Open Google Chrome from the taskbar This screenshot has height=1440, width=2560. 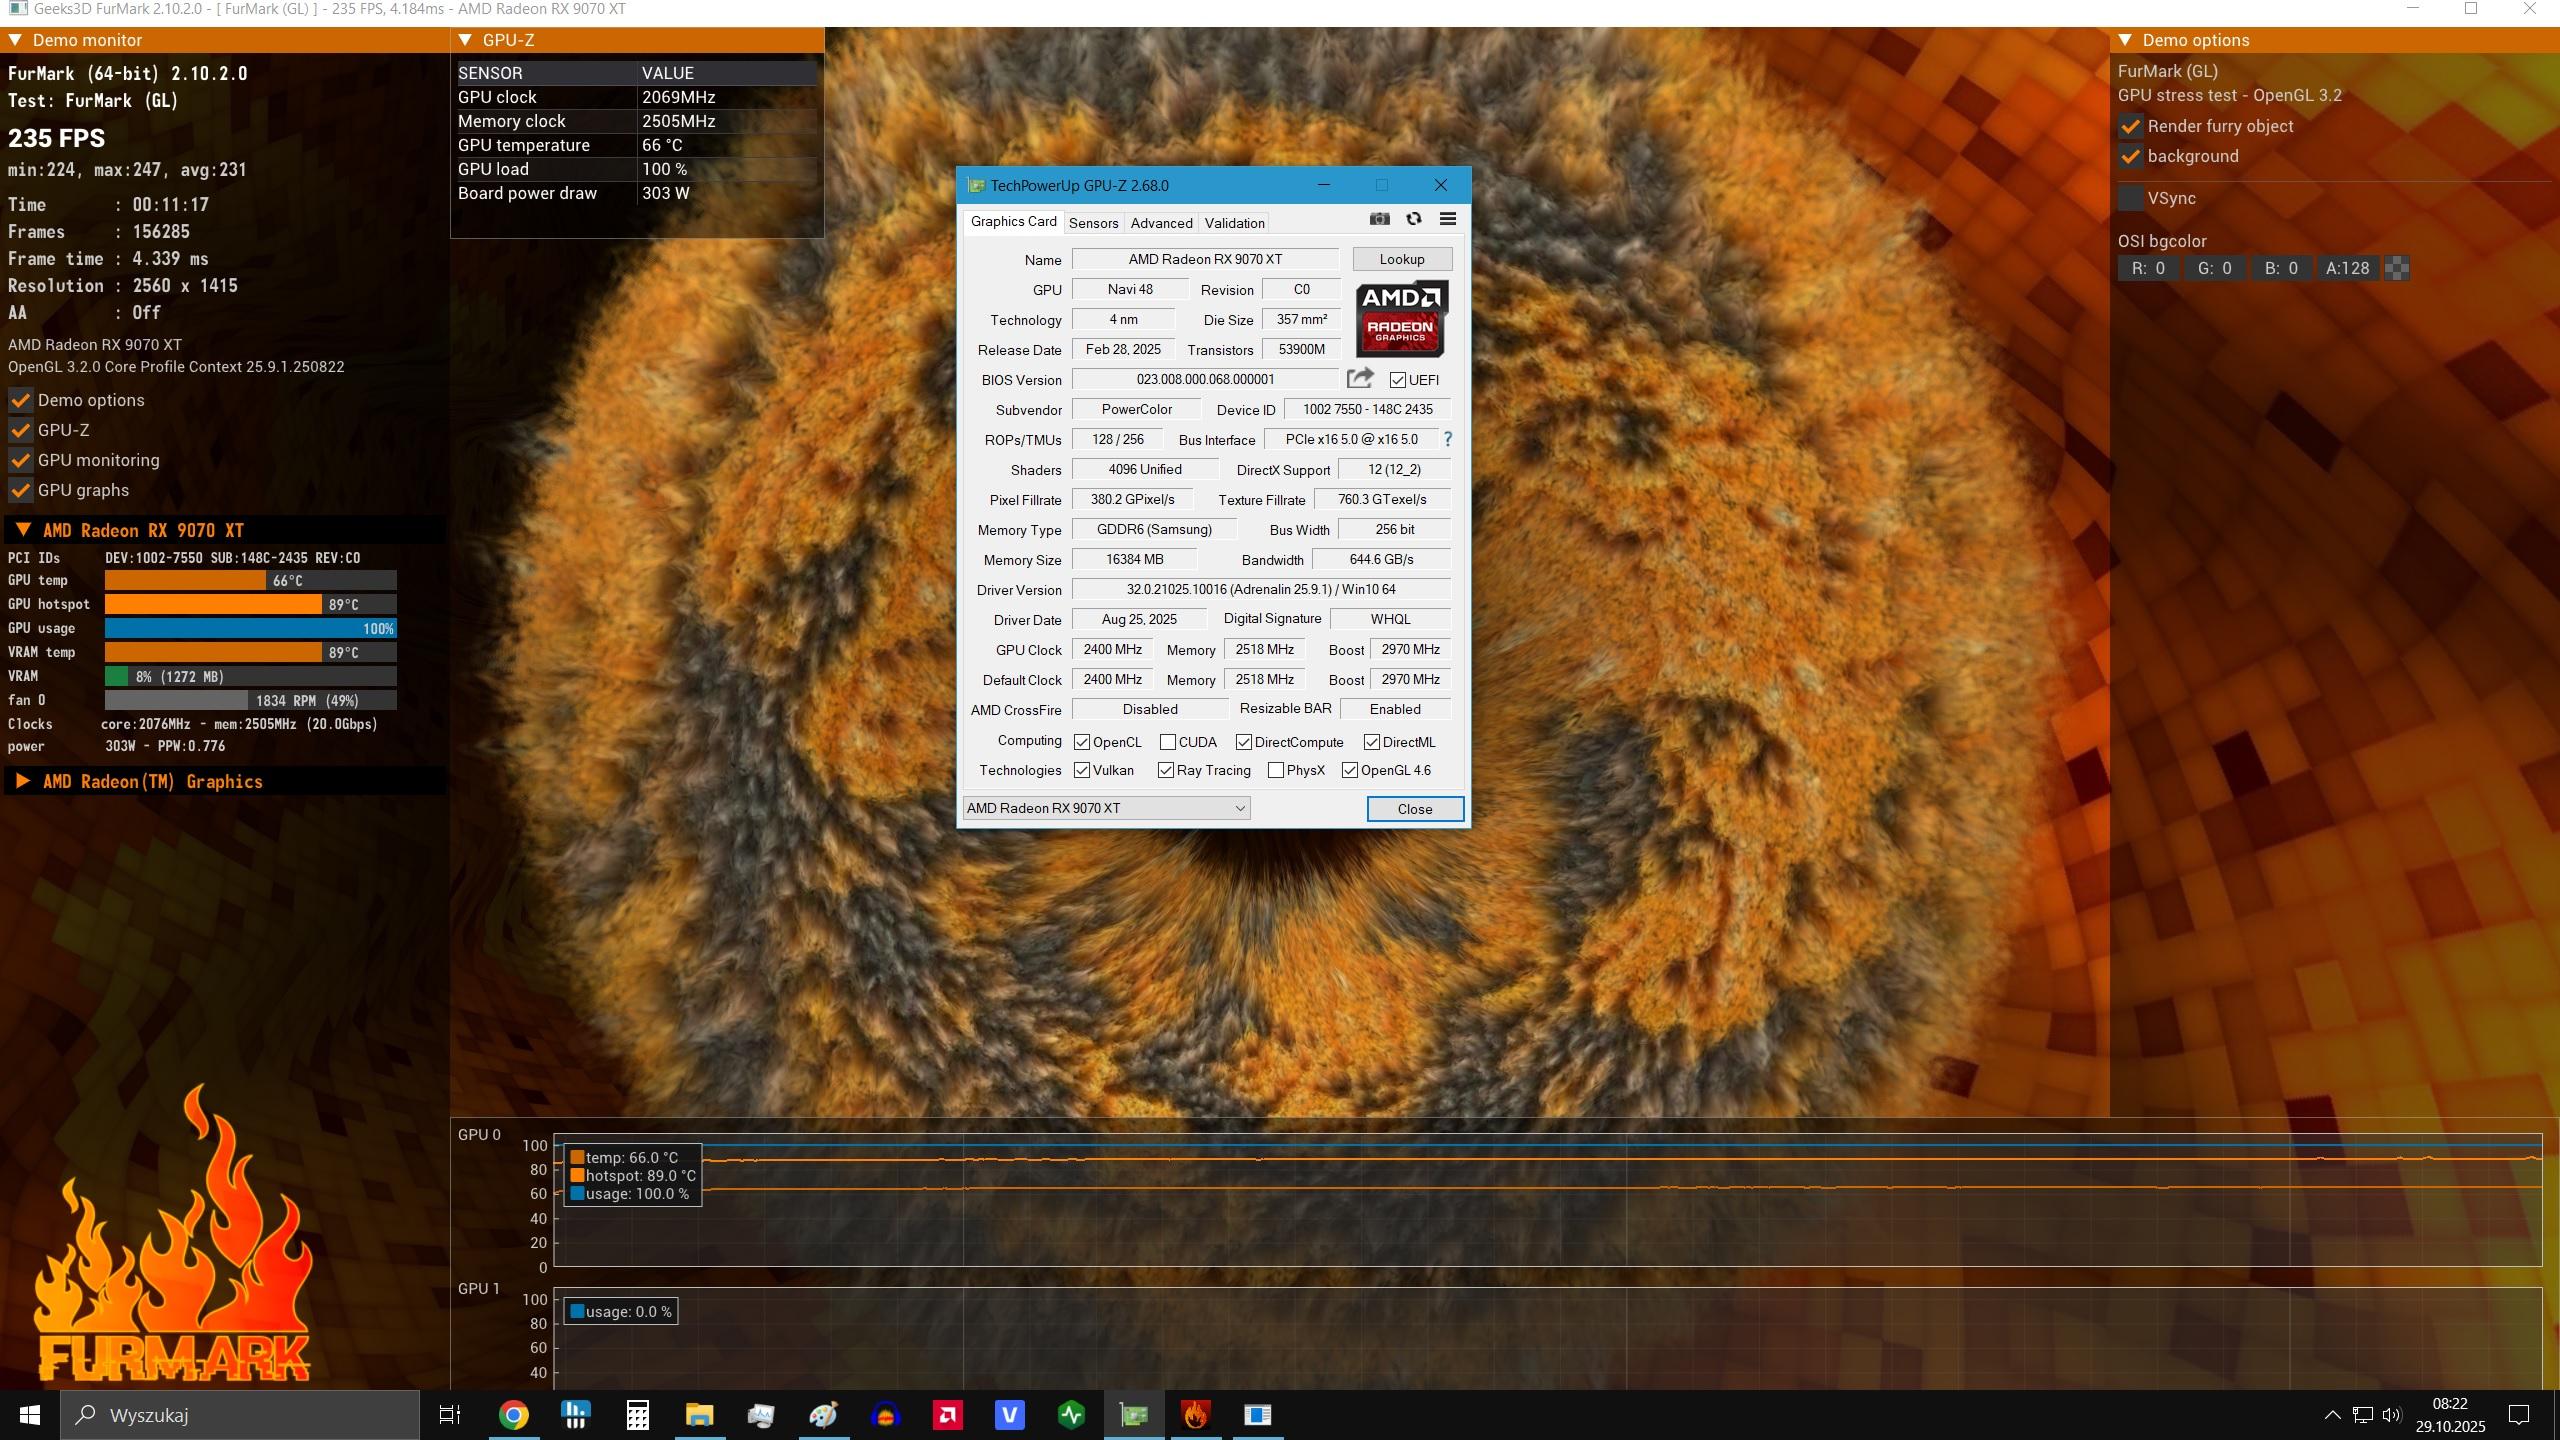tap(513, 1414)
